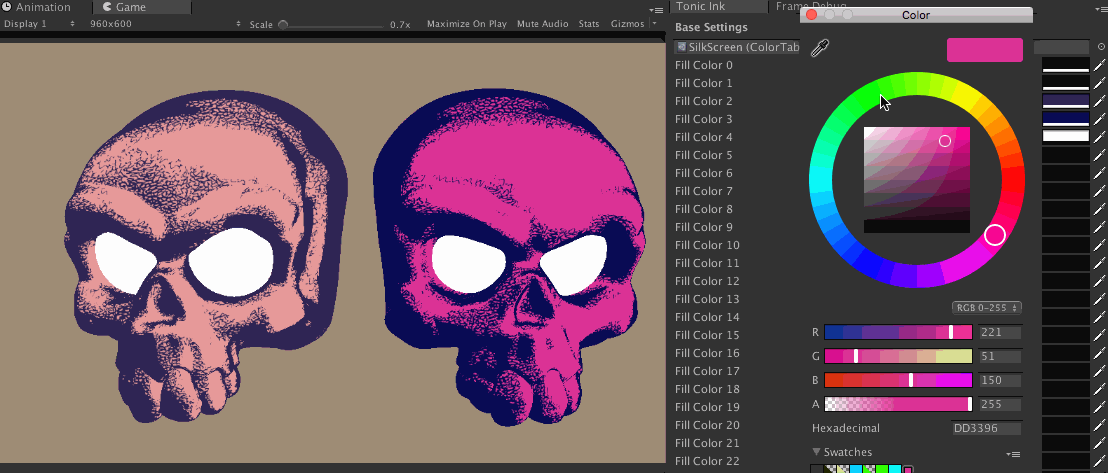The image size is (1108, 473).
Task: Open the Display 1 dropdown
Action: [x=39, y=24]
